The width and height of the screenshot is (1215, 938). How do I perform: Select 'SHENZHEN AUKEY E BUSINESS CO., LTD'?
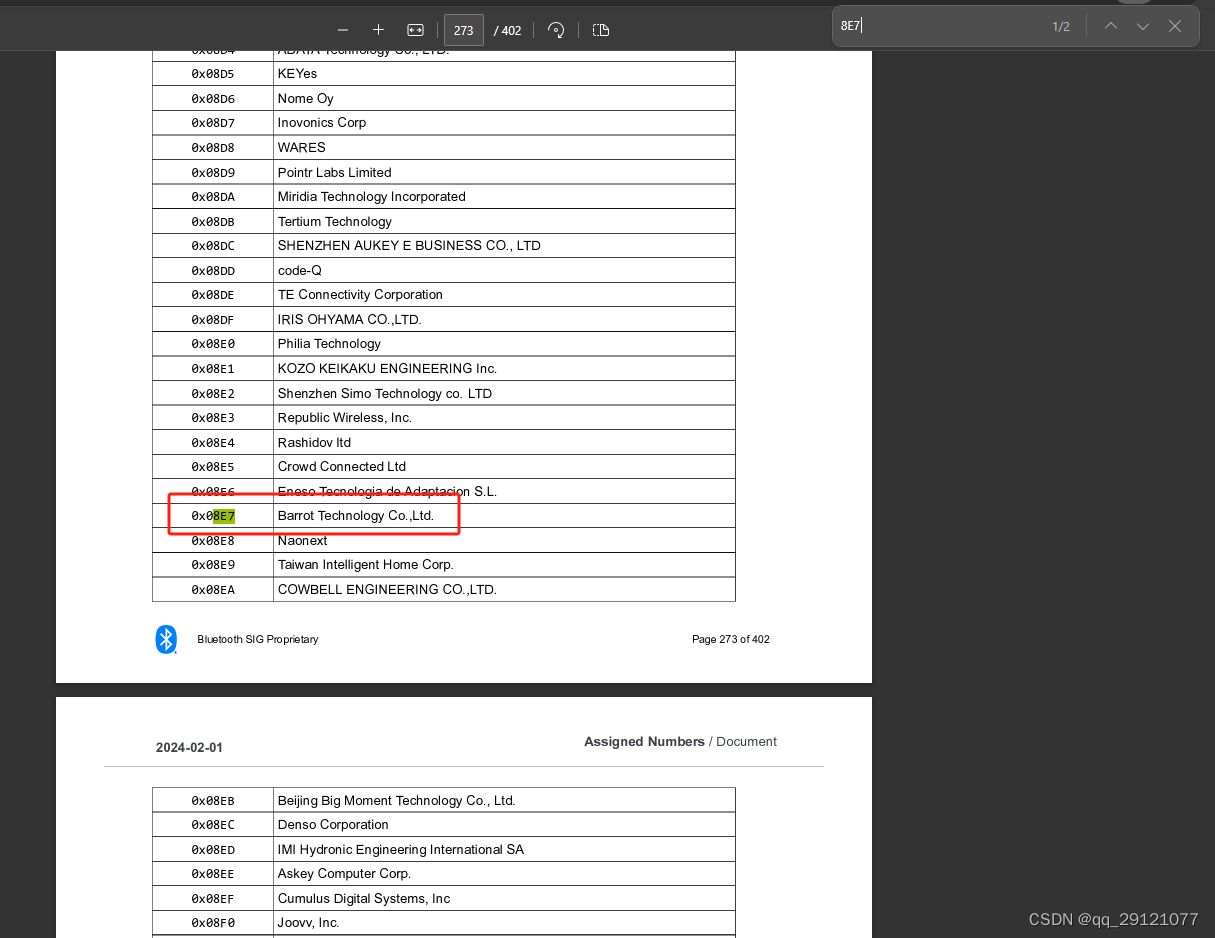pyautogui.click(x=409, y=246)
